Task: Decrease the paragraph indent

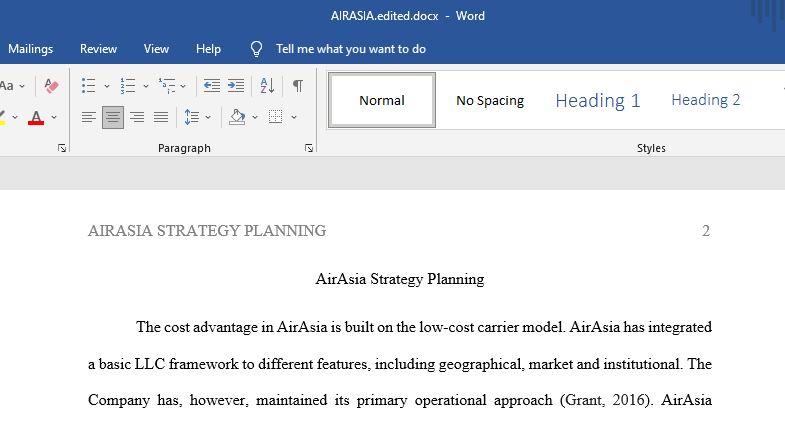Action: point(212,86)
